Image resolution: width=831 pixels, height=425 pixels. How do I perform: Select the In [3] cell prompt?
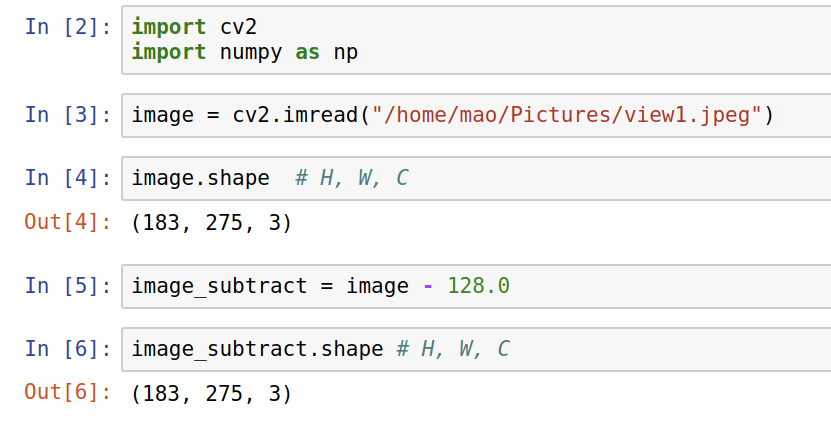click(68, 115)
